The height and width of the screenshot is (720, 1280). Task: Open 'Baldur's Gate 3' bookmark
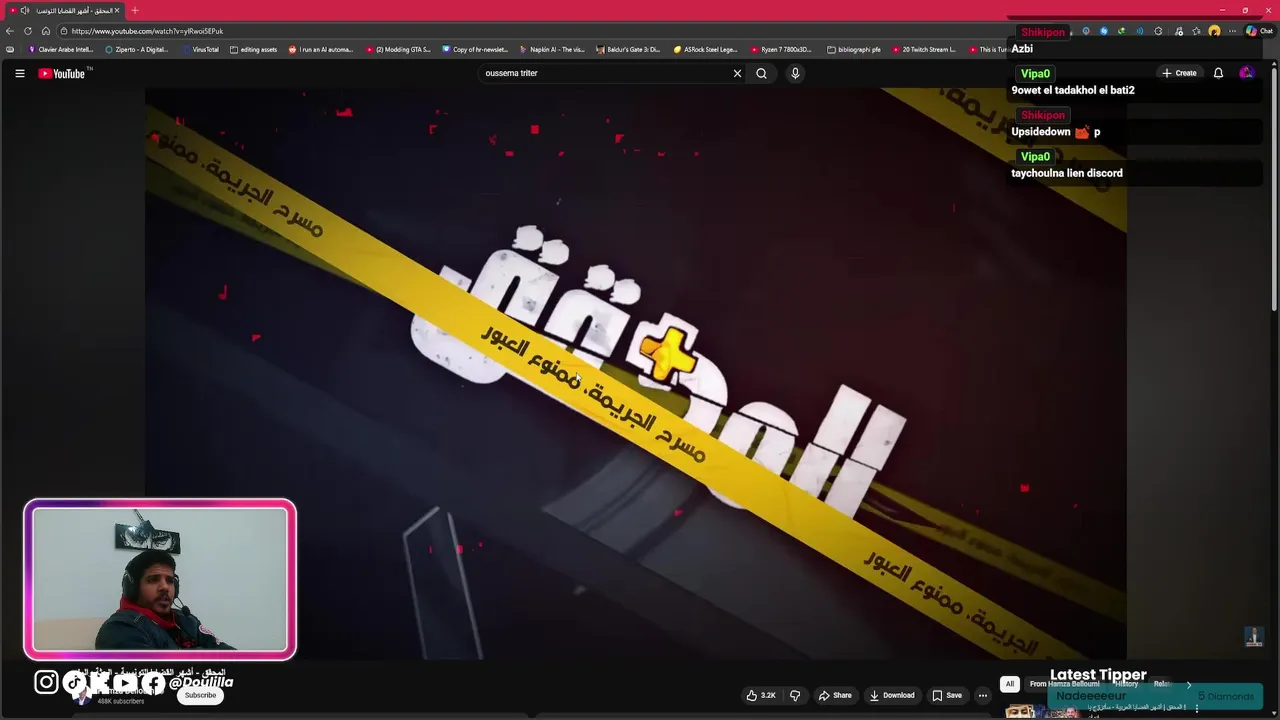(628, 49)
